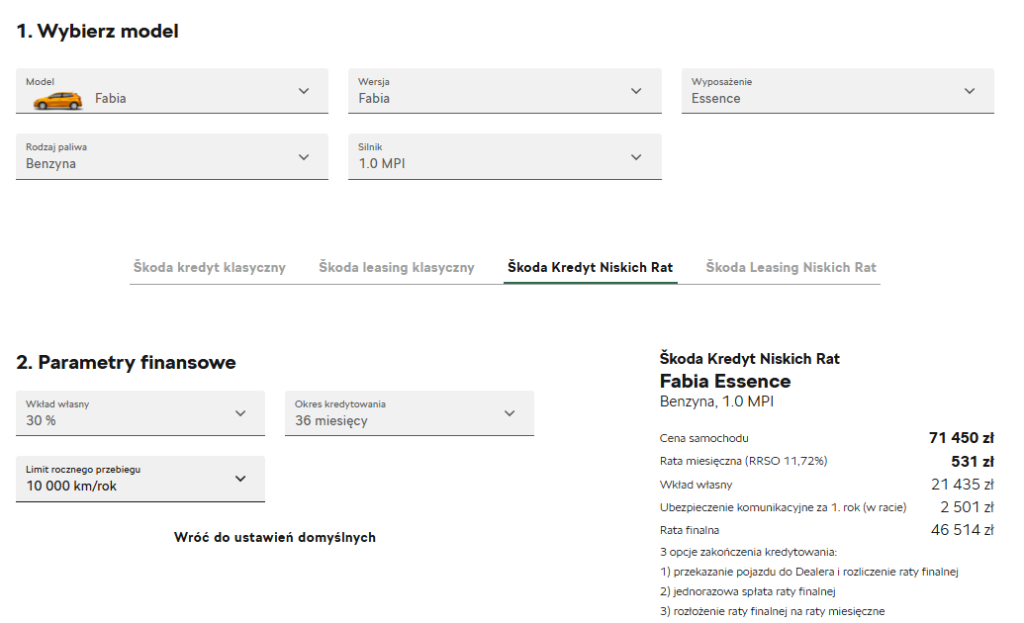Switch to Škoda kredyt klasyczny tab
Screen dimensions: 1024x623
[210, 267]
